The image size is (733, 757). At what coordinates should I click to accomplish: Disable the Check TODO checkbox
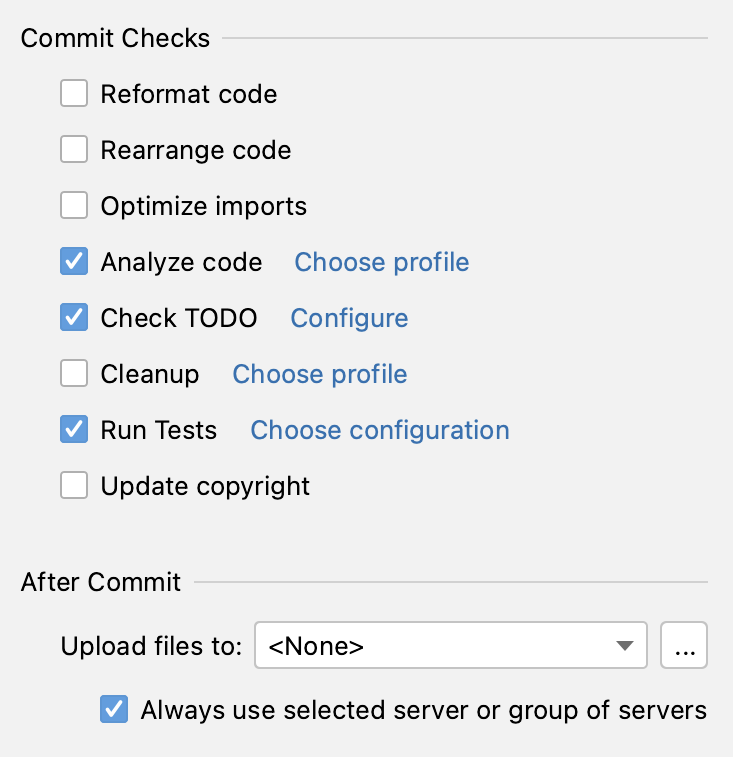click(74, 317)
